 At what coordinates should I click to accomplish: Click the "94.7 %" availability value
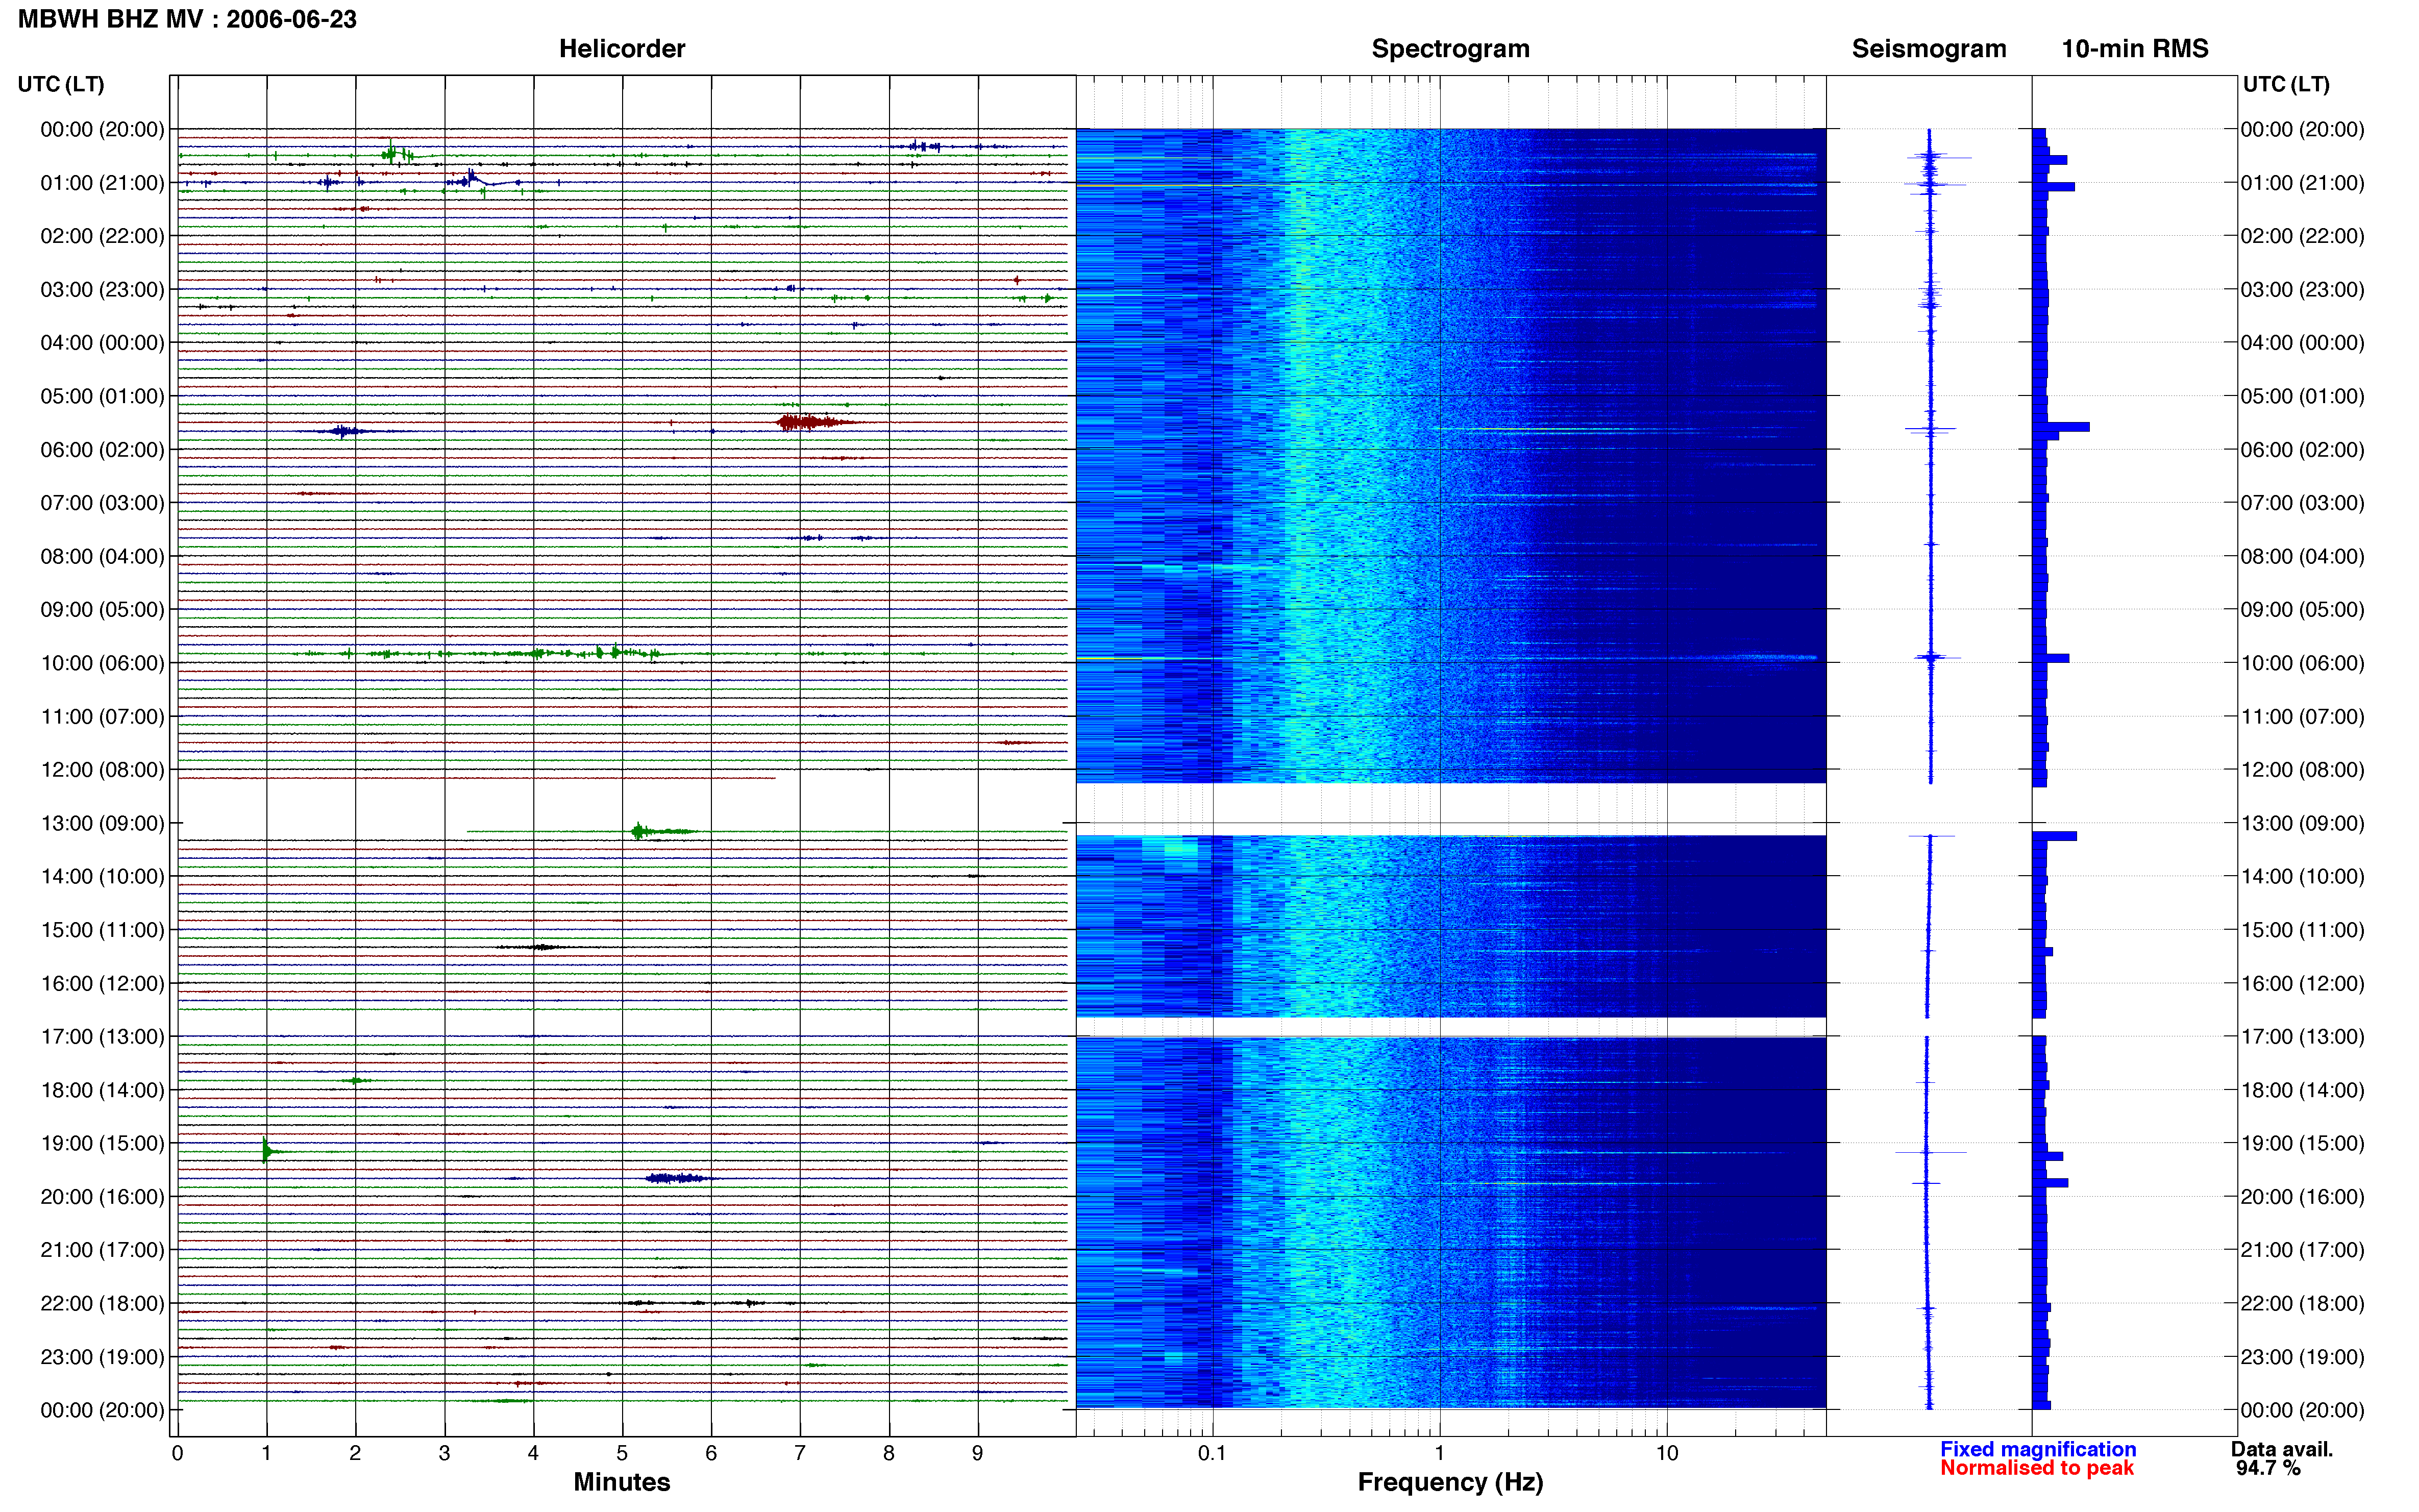point(2268,1468)
